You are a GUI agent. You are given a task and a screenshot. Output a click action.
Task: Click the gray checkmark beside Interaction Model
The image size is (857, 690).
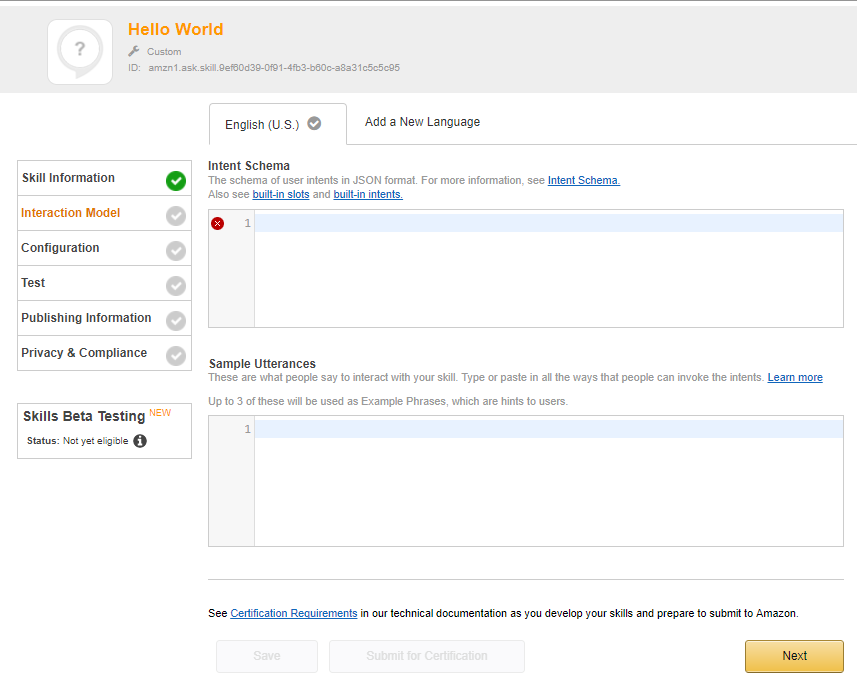point(176,216)
